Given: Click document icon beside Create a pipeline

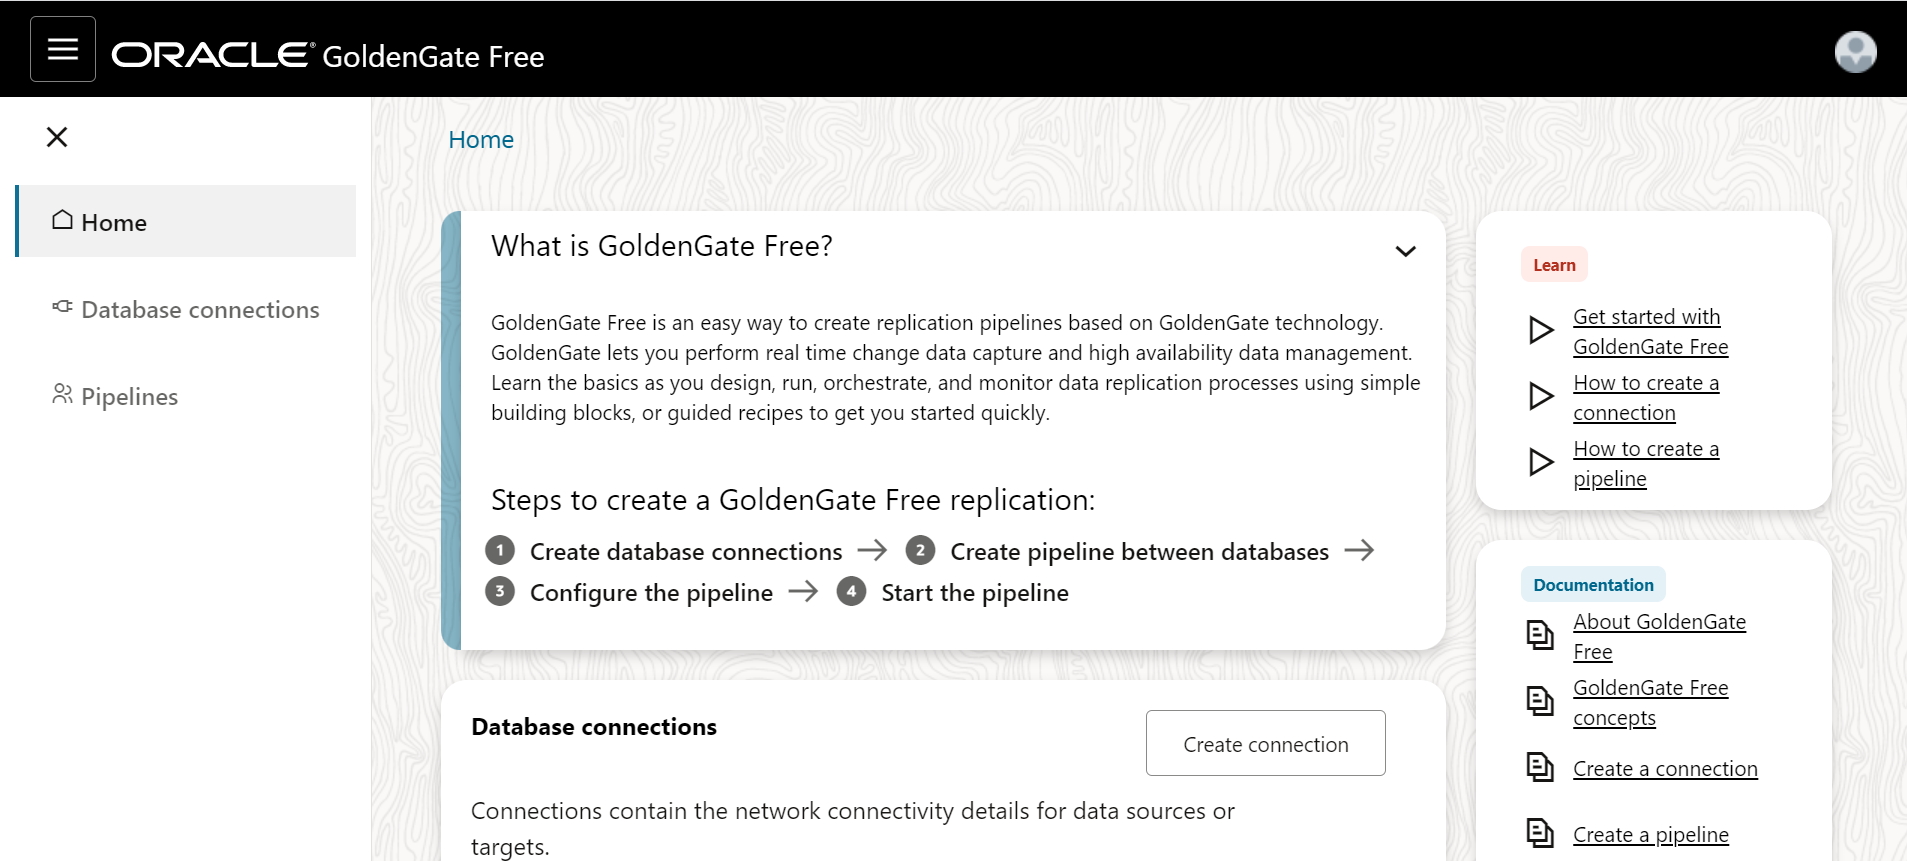Looking at the screenshot, I should (1540, 833).
